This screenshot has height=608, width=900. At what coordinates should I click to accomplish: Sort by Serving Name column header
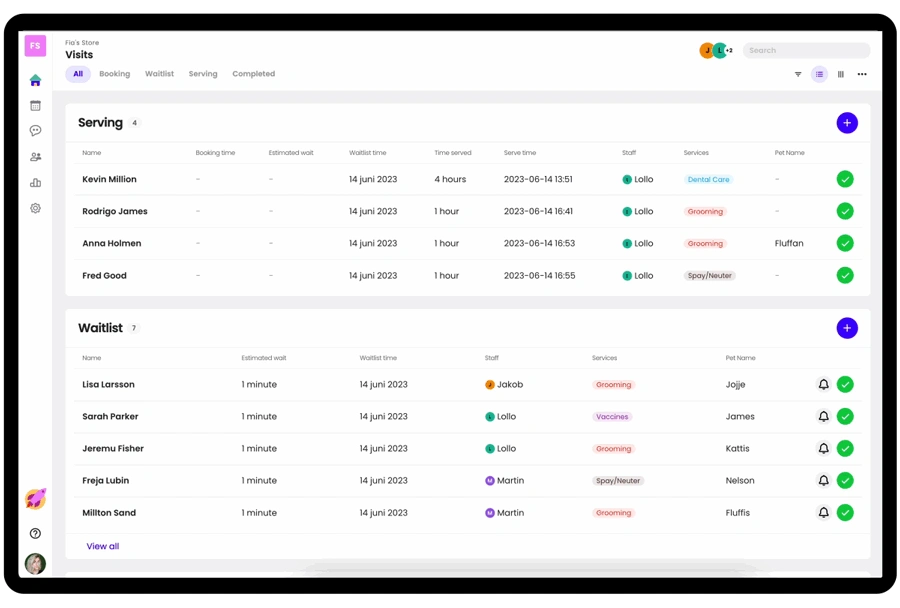pyautogui.click(x=91, y=153)
